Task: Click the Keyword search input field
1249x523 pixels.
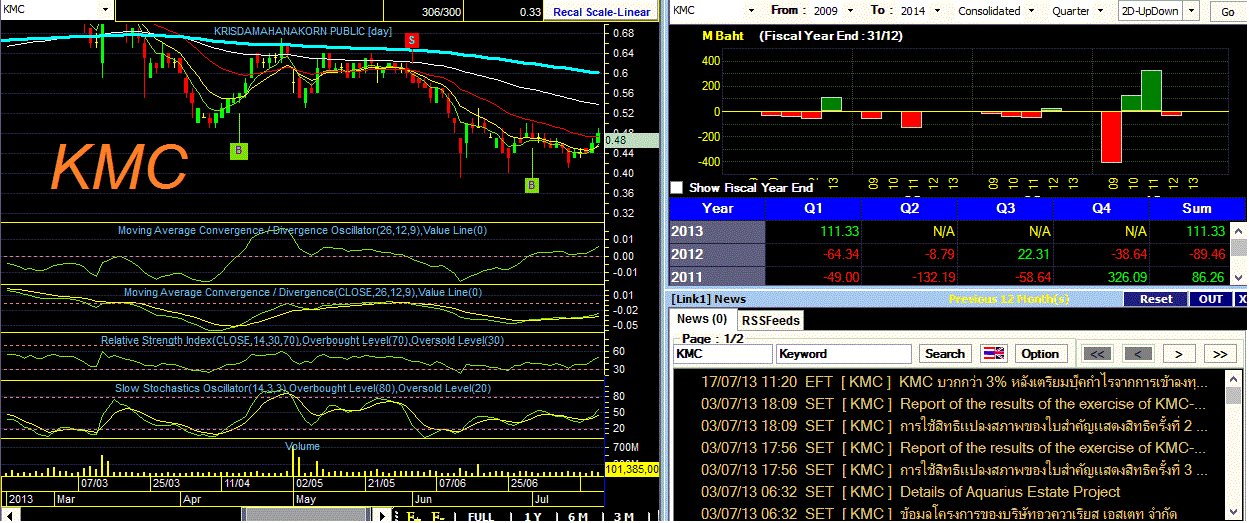Action: coord(844,353)
